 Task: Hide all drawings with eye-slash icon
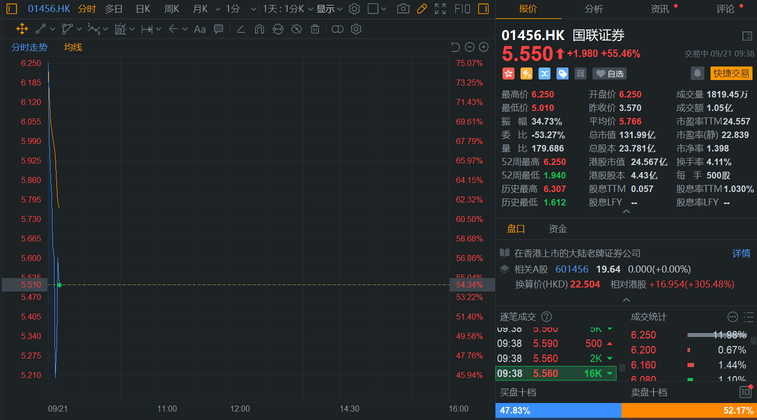296,29
